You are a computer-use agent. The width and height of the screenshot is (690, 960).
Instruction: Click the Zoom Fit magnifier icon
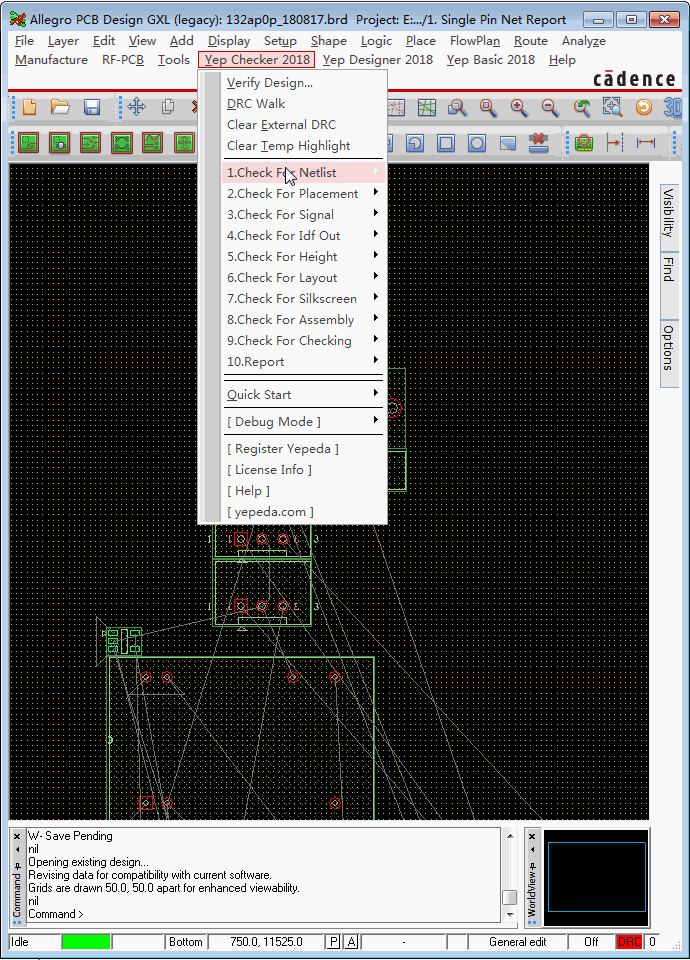[x=489, y=108]
